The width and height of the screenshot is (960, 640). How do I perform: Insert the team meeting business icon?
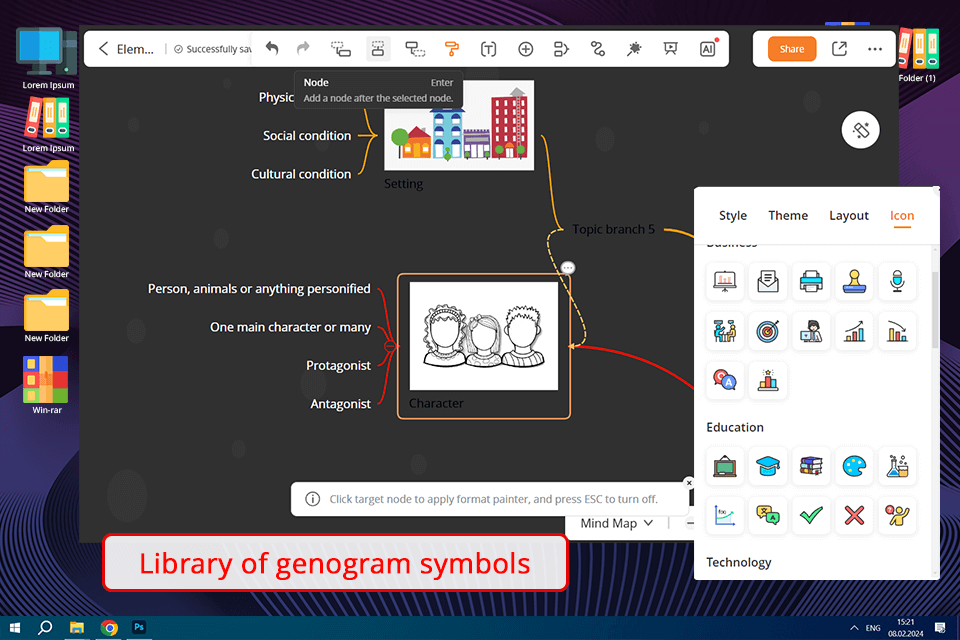[x=725, y=331]
